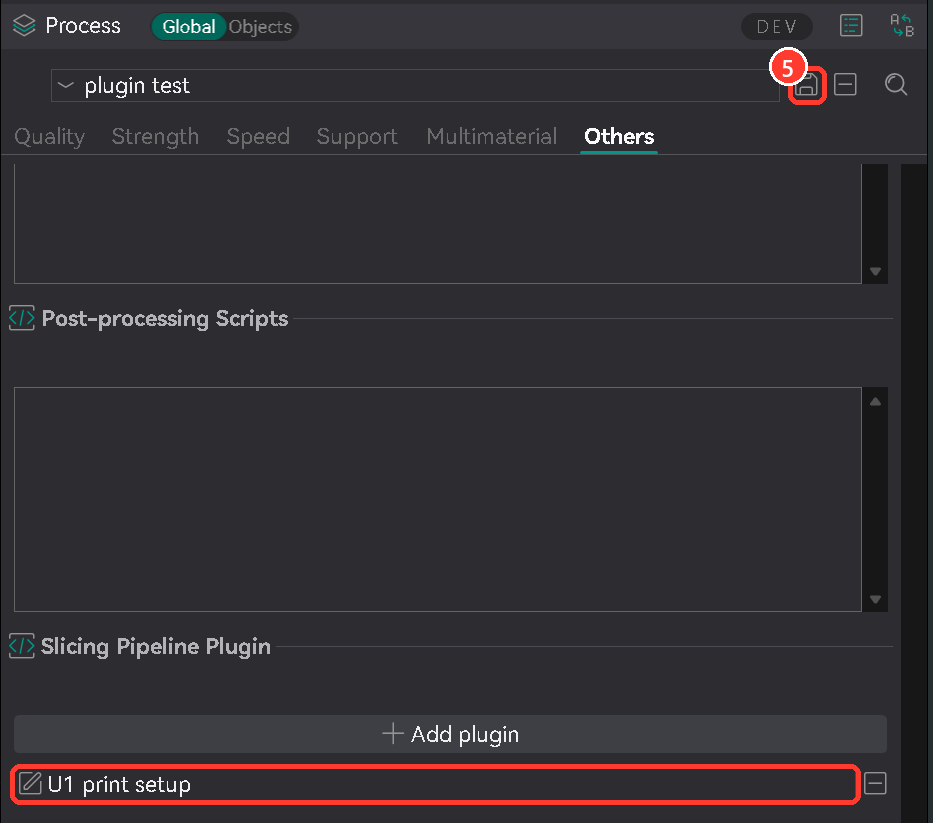Click the Slicing Pipeline Plugin heading

click(156, 647)
